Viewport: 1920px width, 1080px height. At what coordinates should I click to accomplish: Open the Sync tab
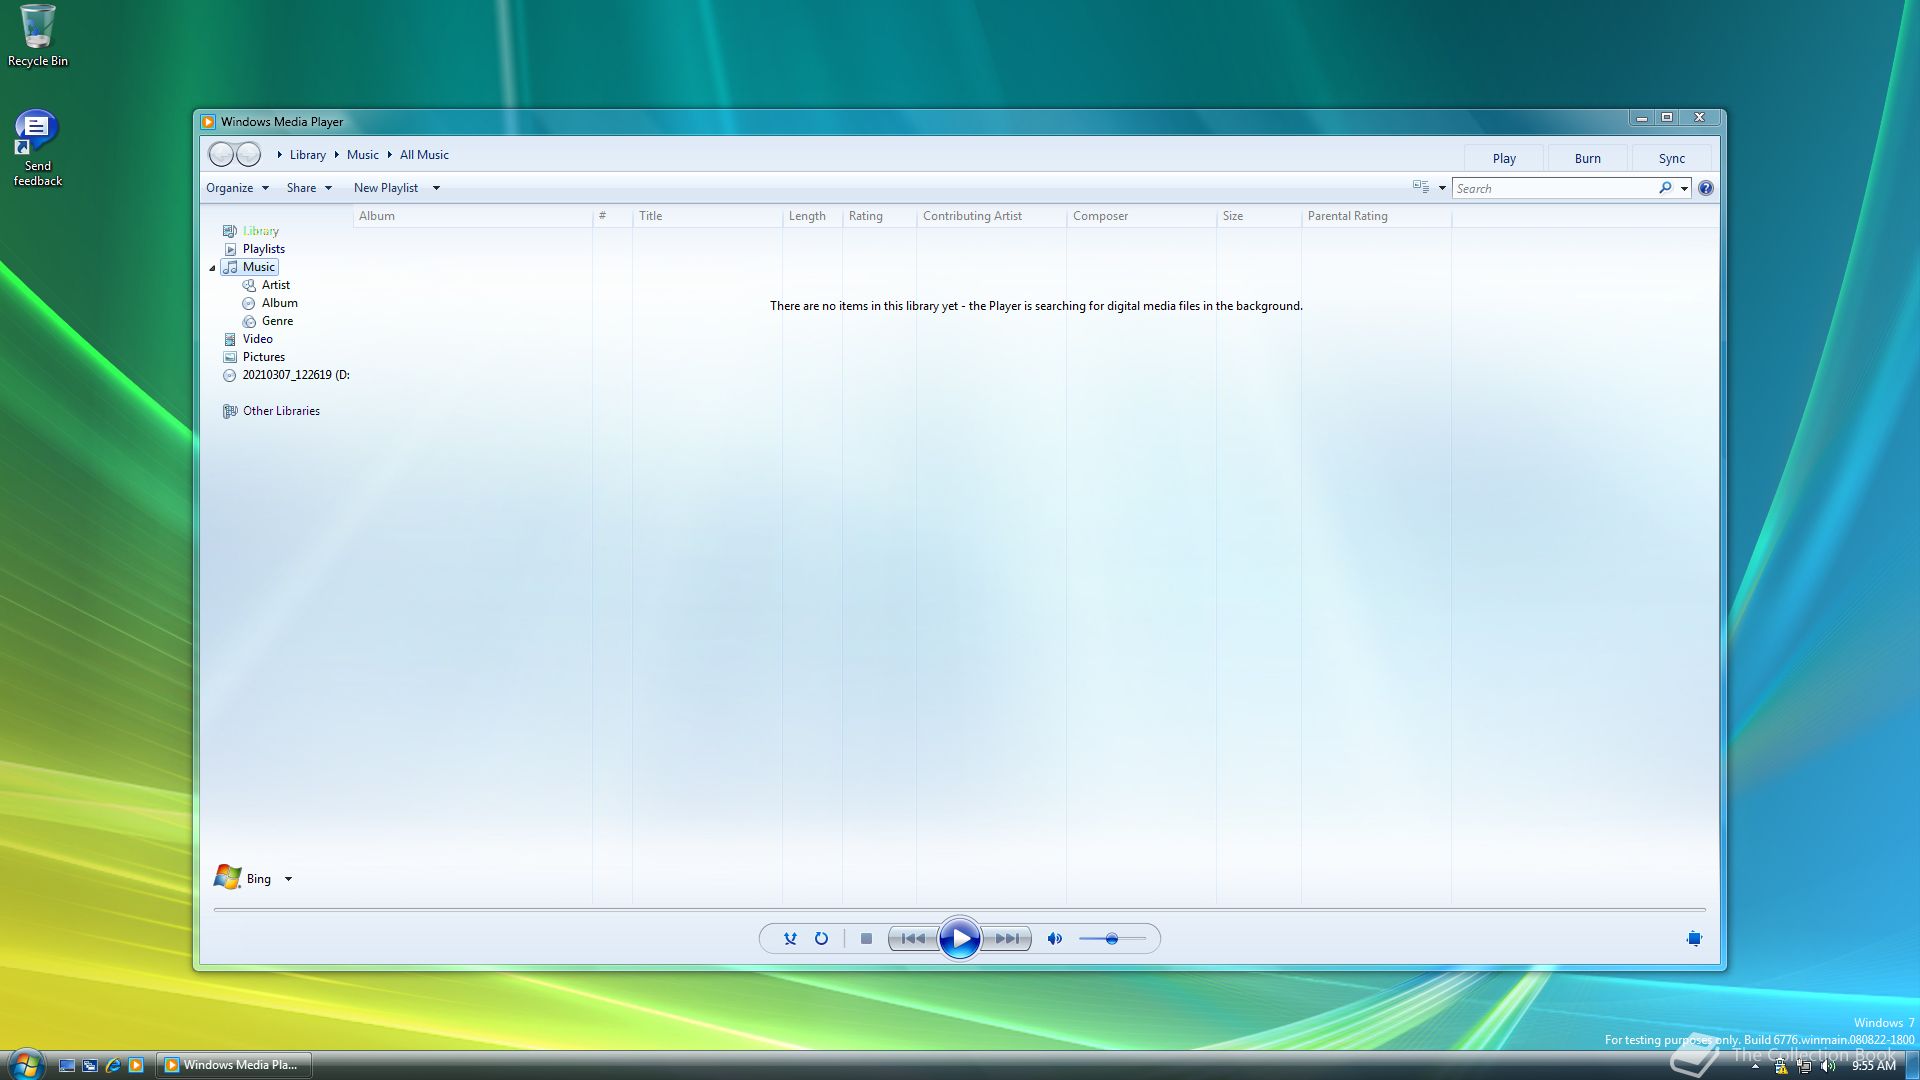pyautogui.click(x=1672, y=159)
